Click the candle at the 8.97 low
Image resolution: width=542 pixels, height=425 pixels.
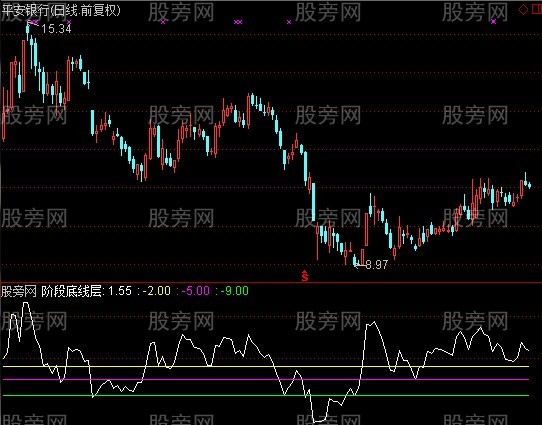(x=355, y=261)
